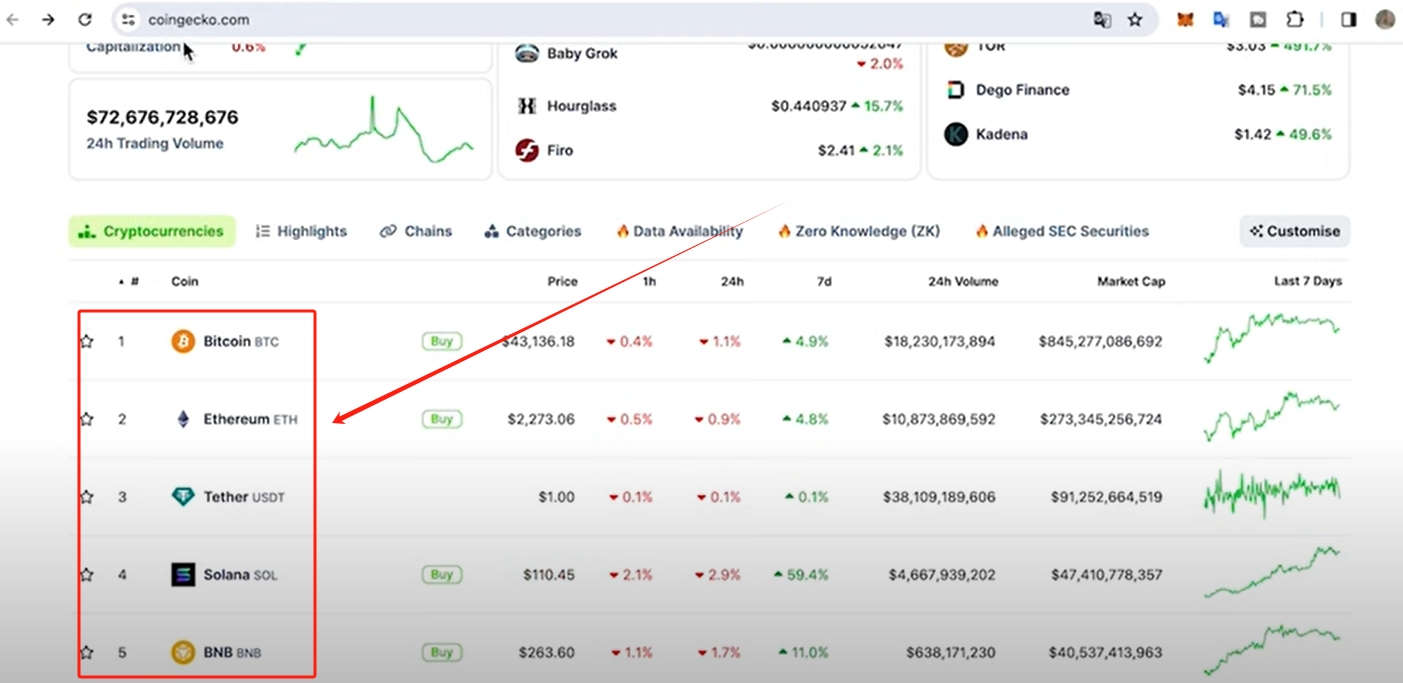This screenshot has width=1403, height=683.
Task: Click Tether volume $38,109,189,606
Action: (x=939, y=497)
